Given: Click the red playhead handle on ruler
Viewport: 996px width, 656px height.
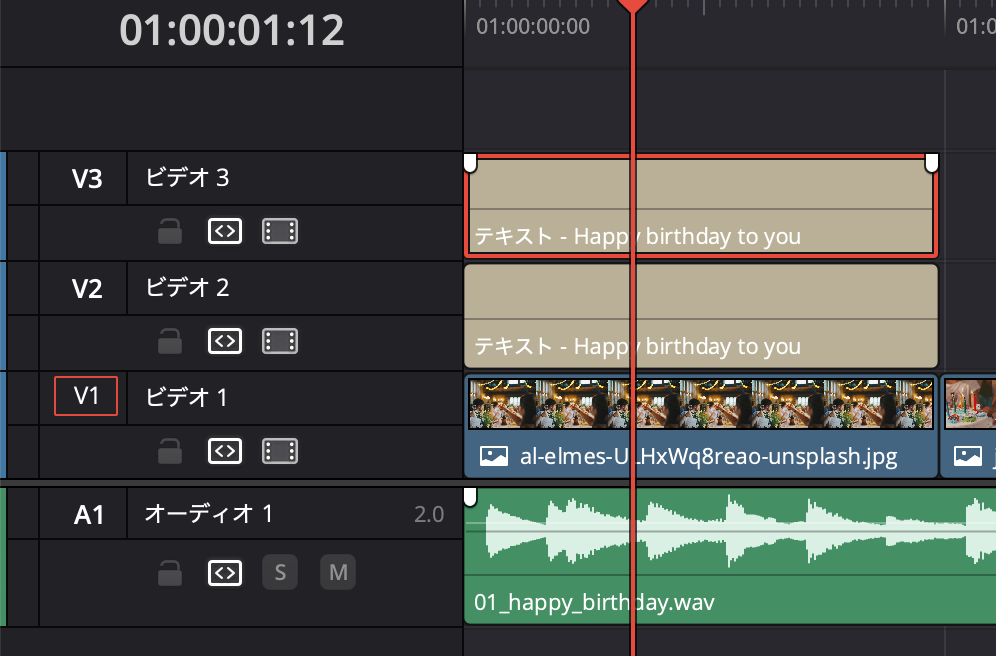Looking at the screenshot, I should [632, 5].
